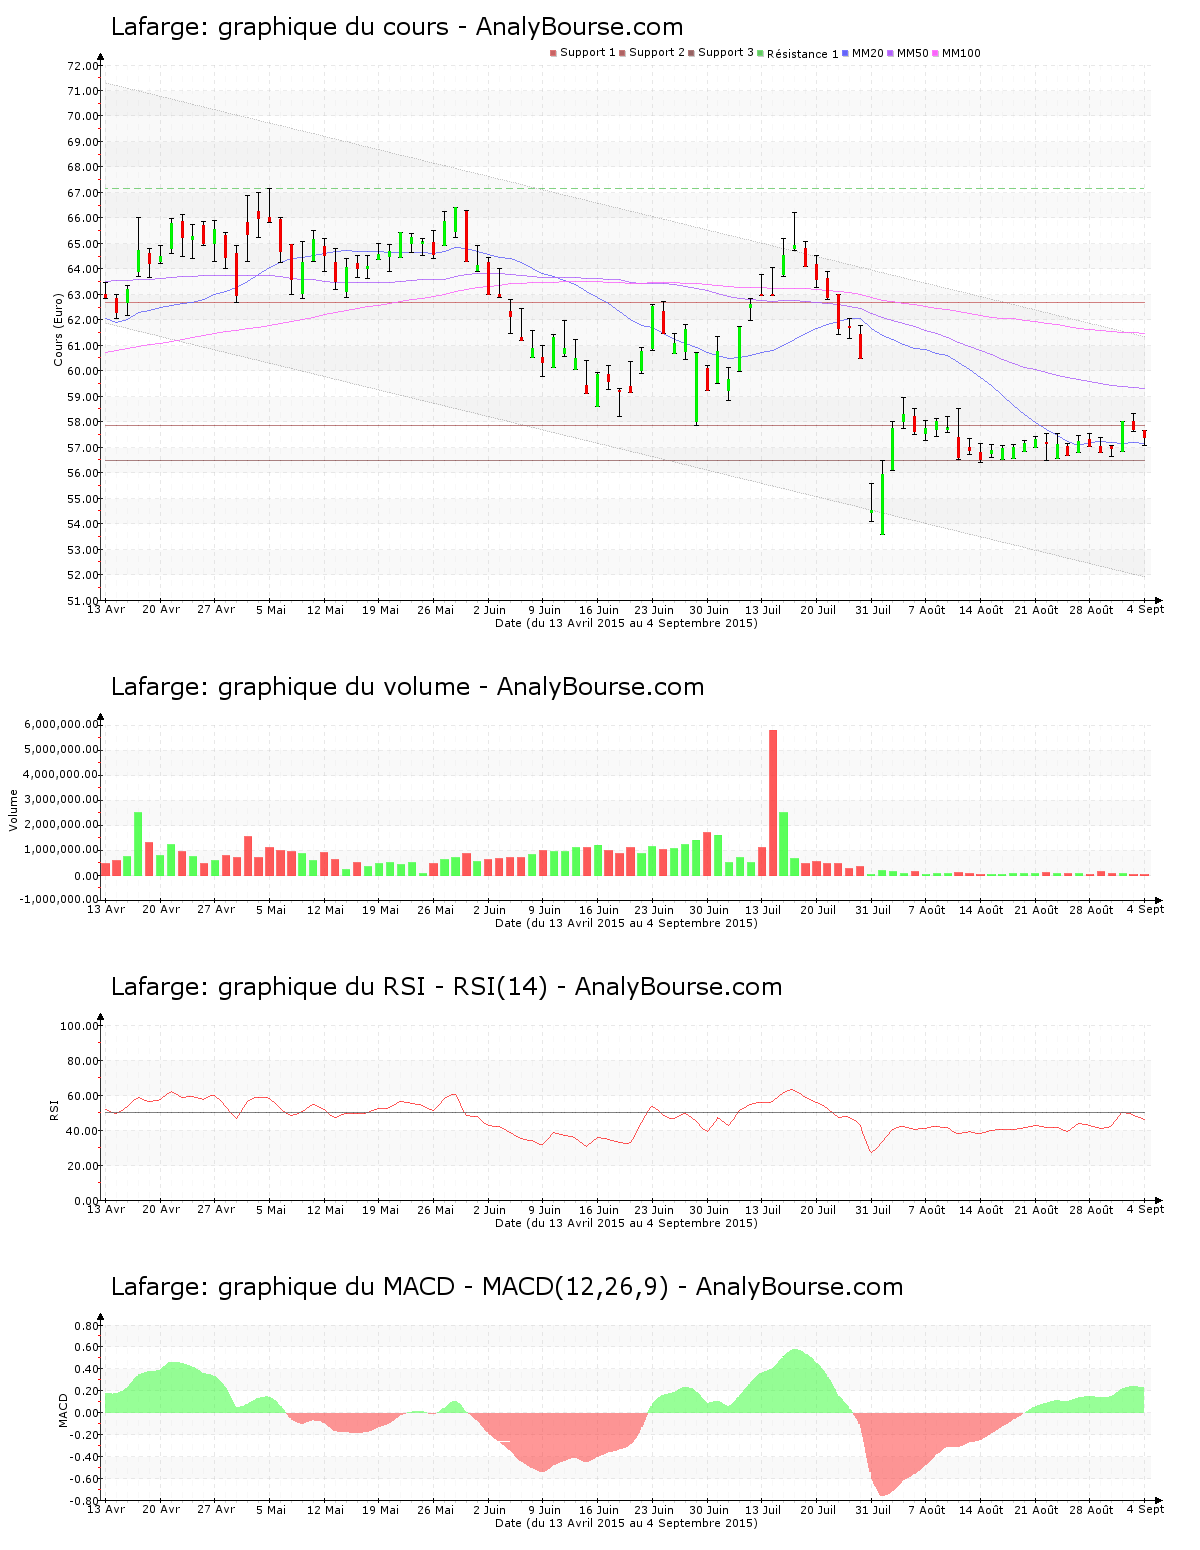Click the MM100 pink legend square
This screenshot has height=1550, width=1200.
pyautogui.click(x=936, y=53)
